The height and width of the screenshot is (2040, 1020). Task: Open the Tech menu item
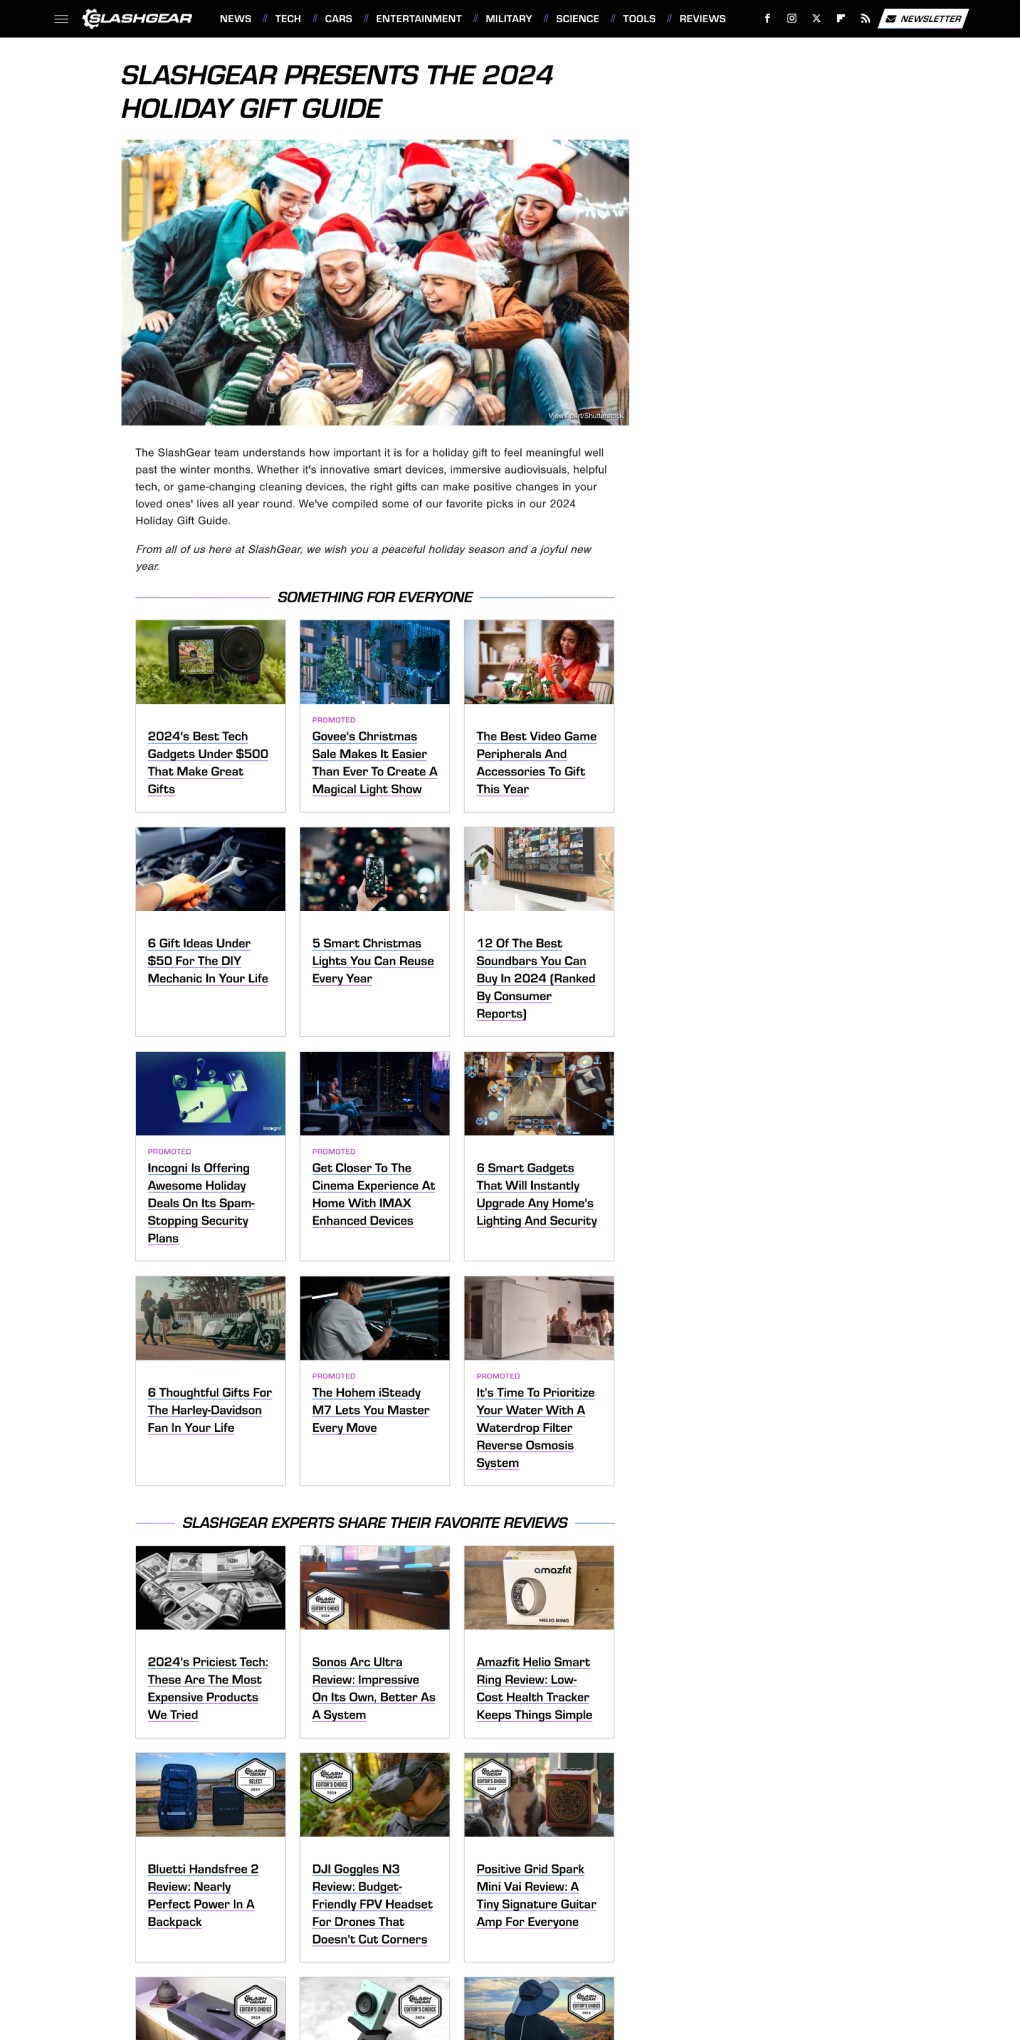[288, 19]
